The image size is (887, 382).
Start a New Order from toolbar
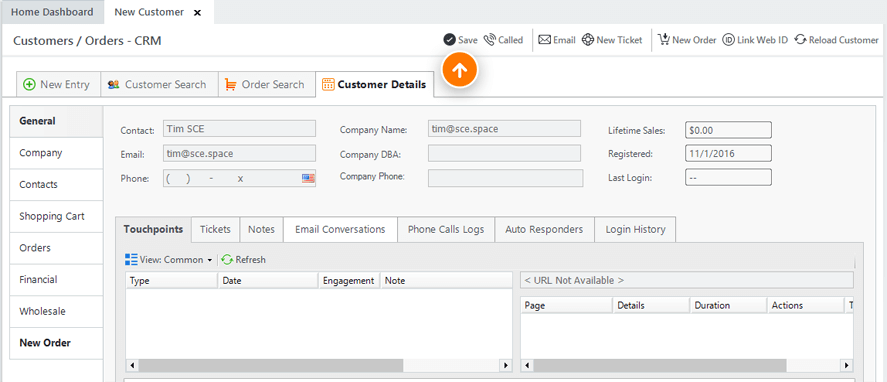click(x=687, y=40)
